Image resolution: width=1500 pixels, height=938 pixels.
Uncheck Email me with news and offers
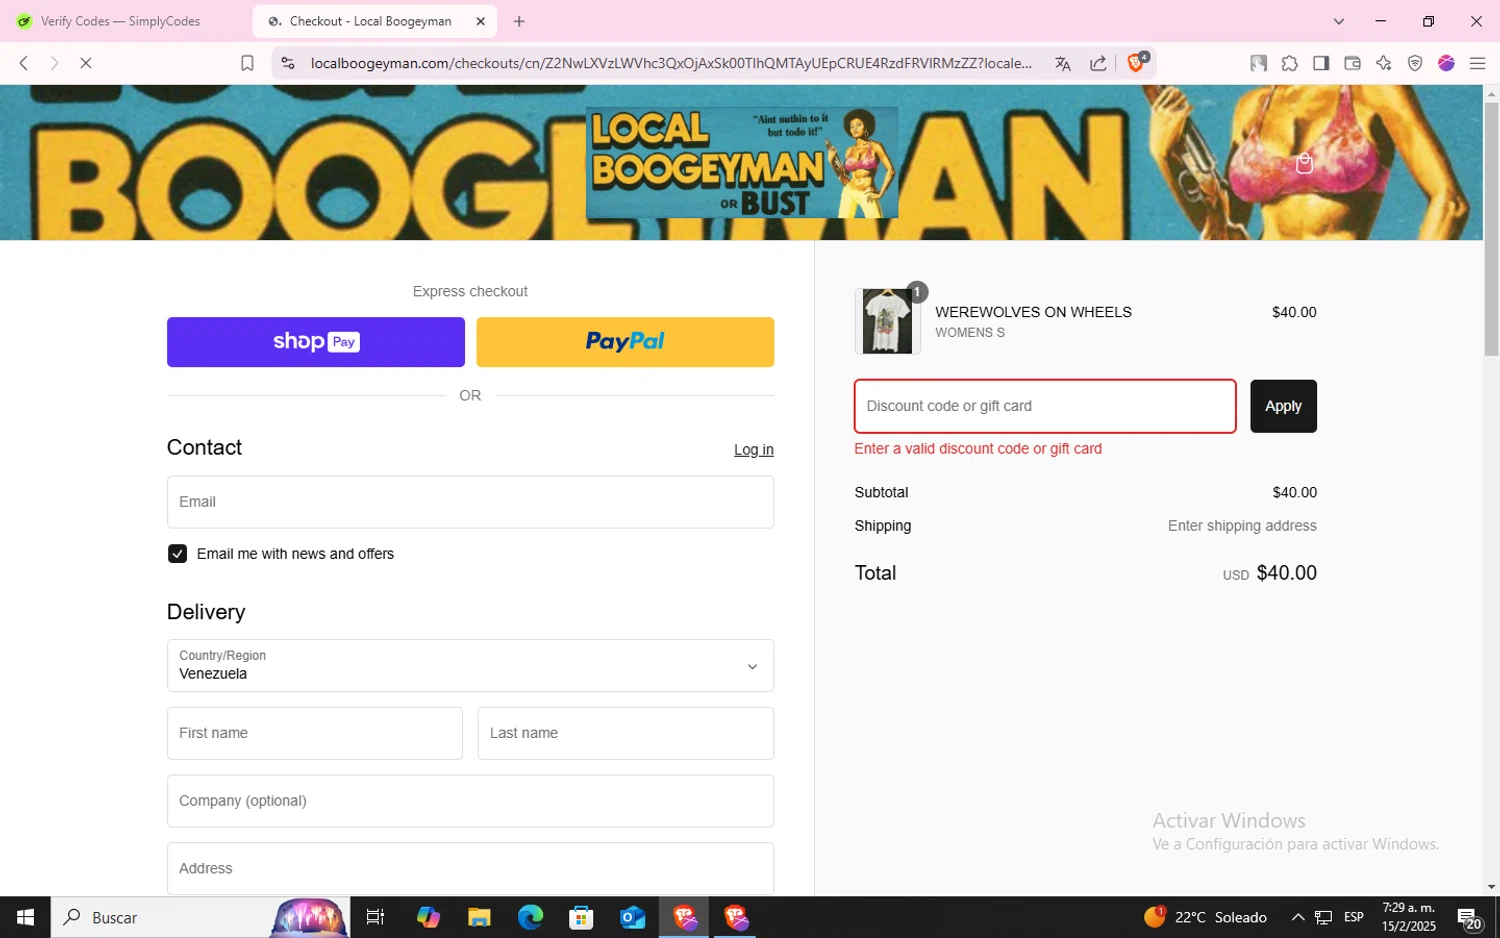[x=177, y=554]
